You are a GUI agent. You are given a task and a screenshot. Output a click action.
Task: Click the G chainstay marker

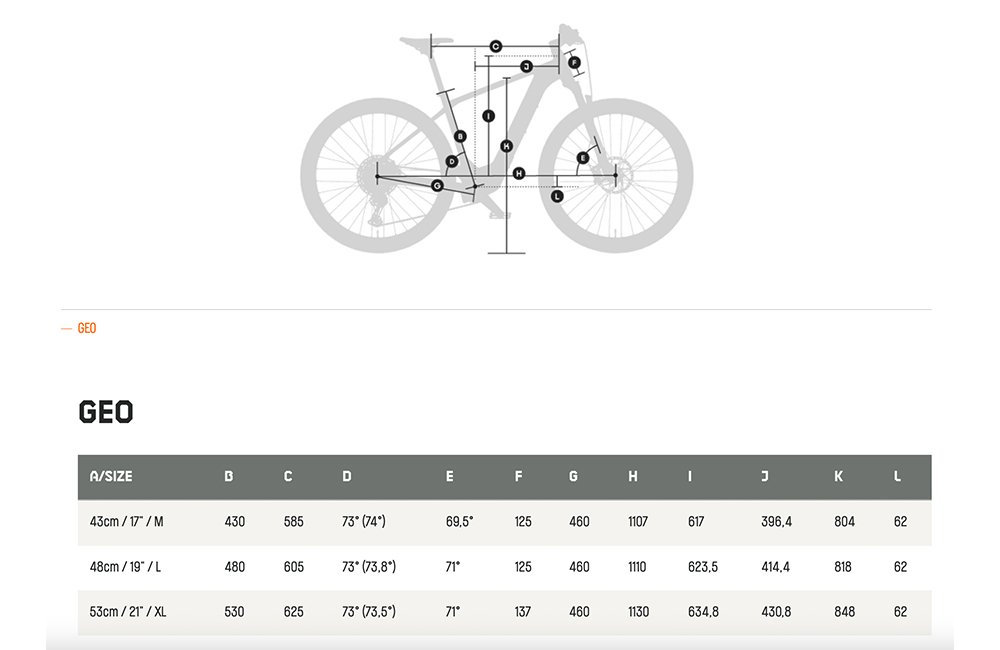pos(437,186)
